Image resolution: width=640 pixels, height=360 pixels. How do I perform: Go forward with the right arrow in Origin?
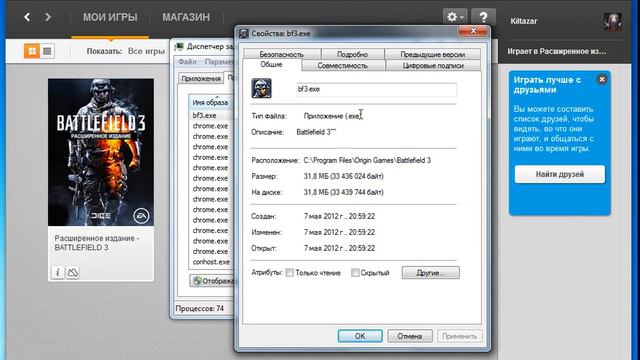coord(48,17)
